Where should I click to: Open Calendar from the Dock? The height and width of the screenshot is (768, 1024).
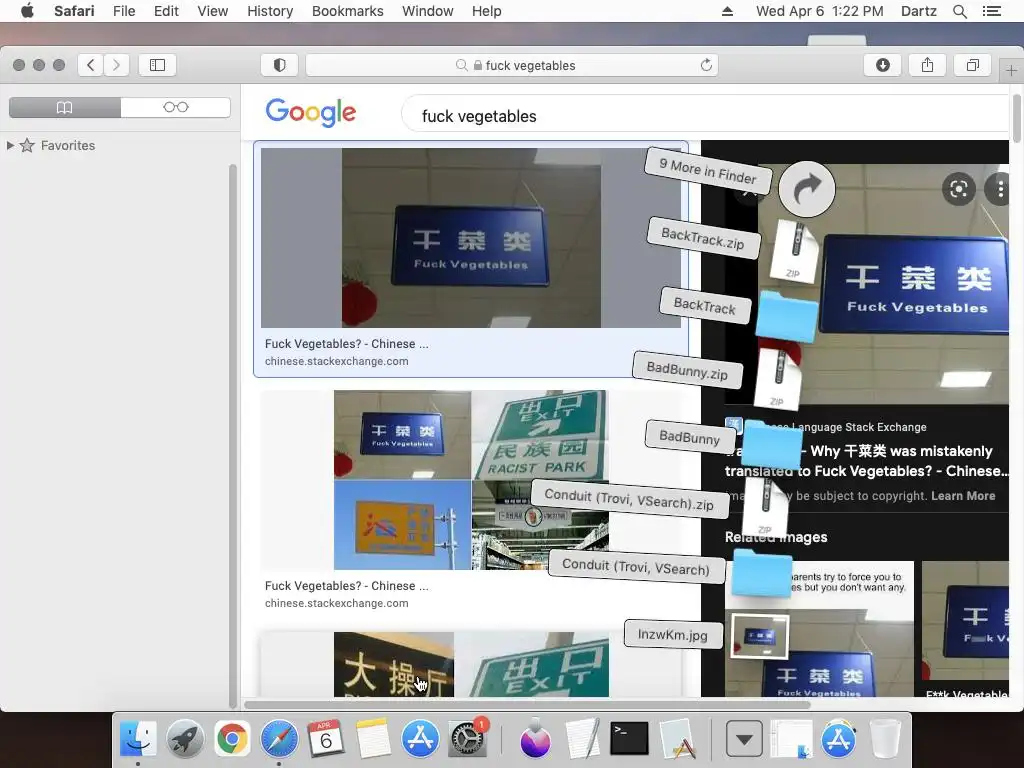pyautogui.click(x=325, y=739)
